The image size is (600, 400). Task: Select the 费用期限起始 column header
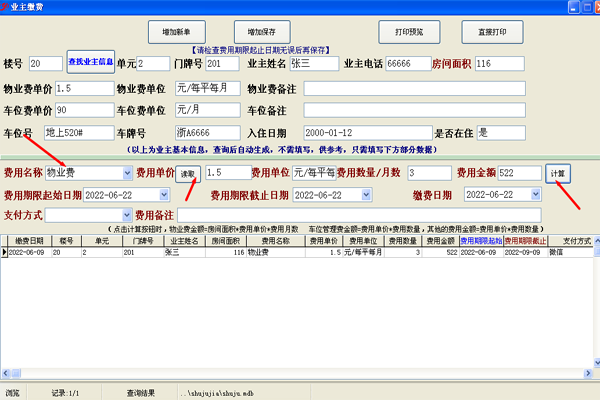point(481,241)
